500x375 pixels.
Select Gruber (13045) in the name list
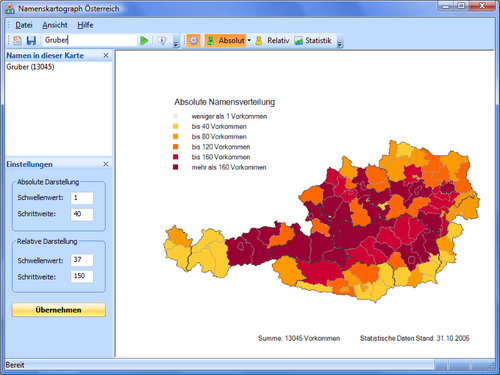[30, 67]
